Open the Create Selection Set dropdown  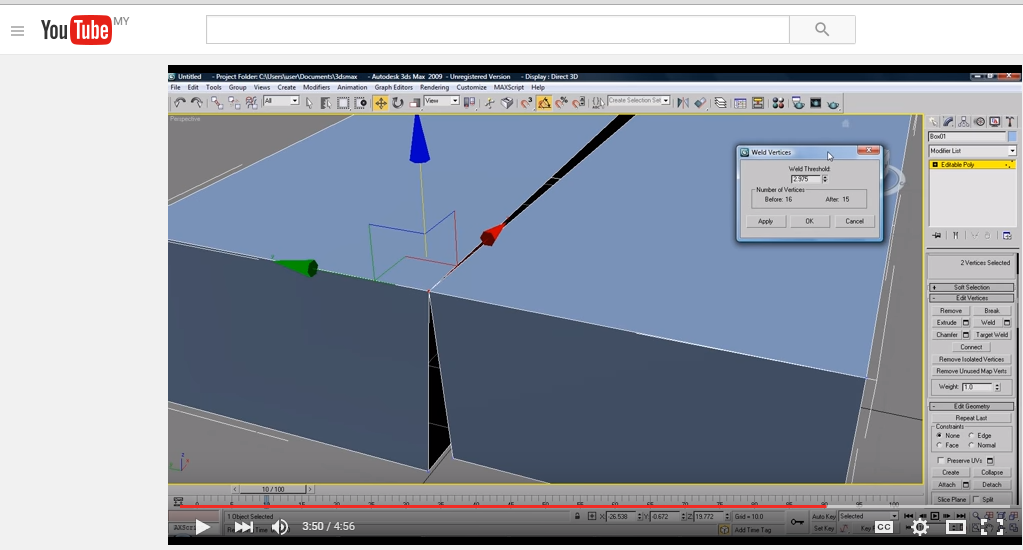pos(639,100)
